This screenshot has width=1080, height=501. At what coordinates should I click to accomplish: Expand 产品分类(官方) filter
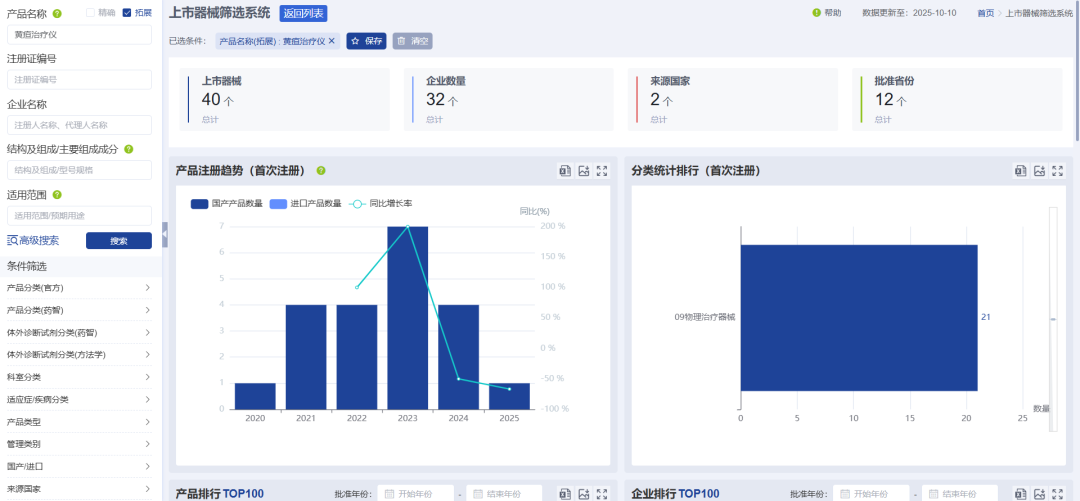(x=79, y=287)
